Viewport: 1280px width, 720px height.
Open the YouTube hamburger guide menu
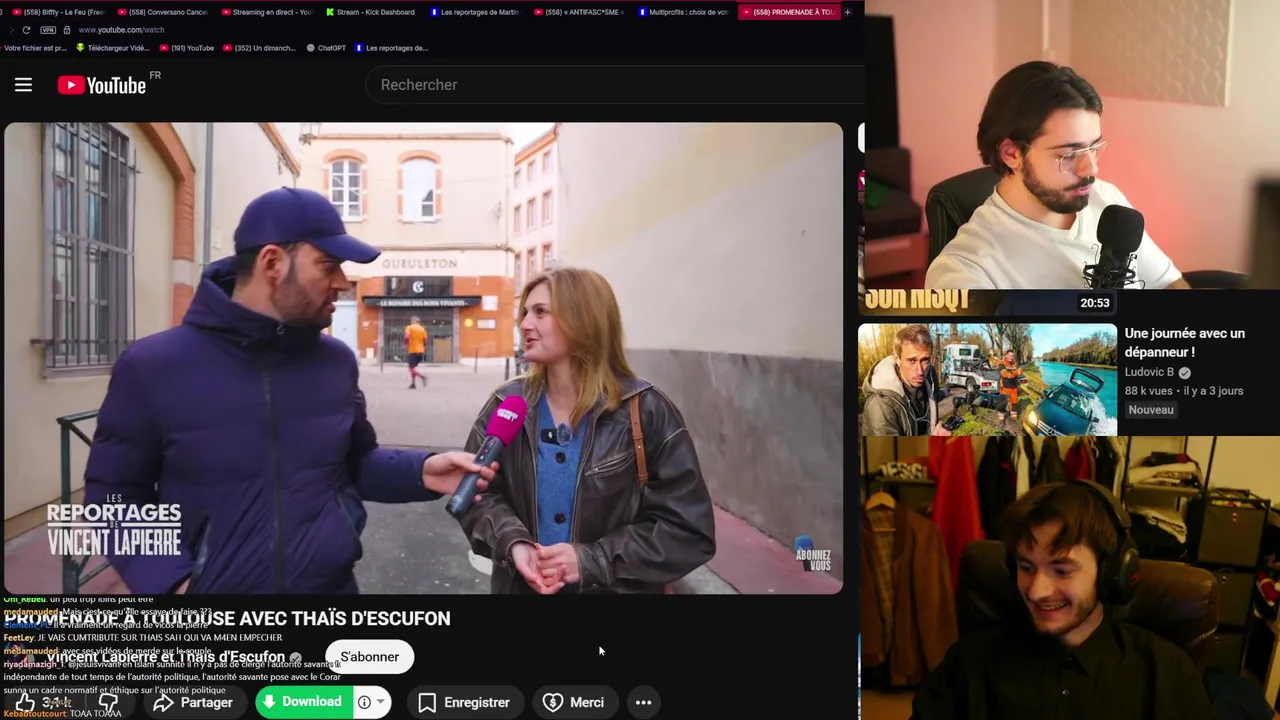pos(23,85)
